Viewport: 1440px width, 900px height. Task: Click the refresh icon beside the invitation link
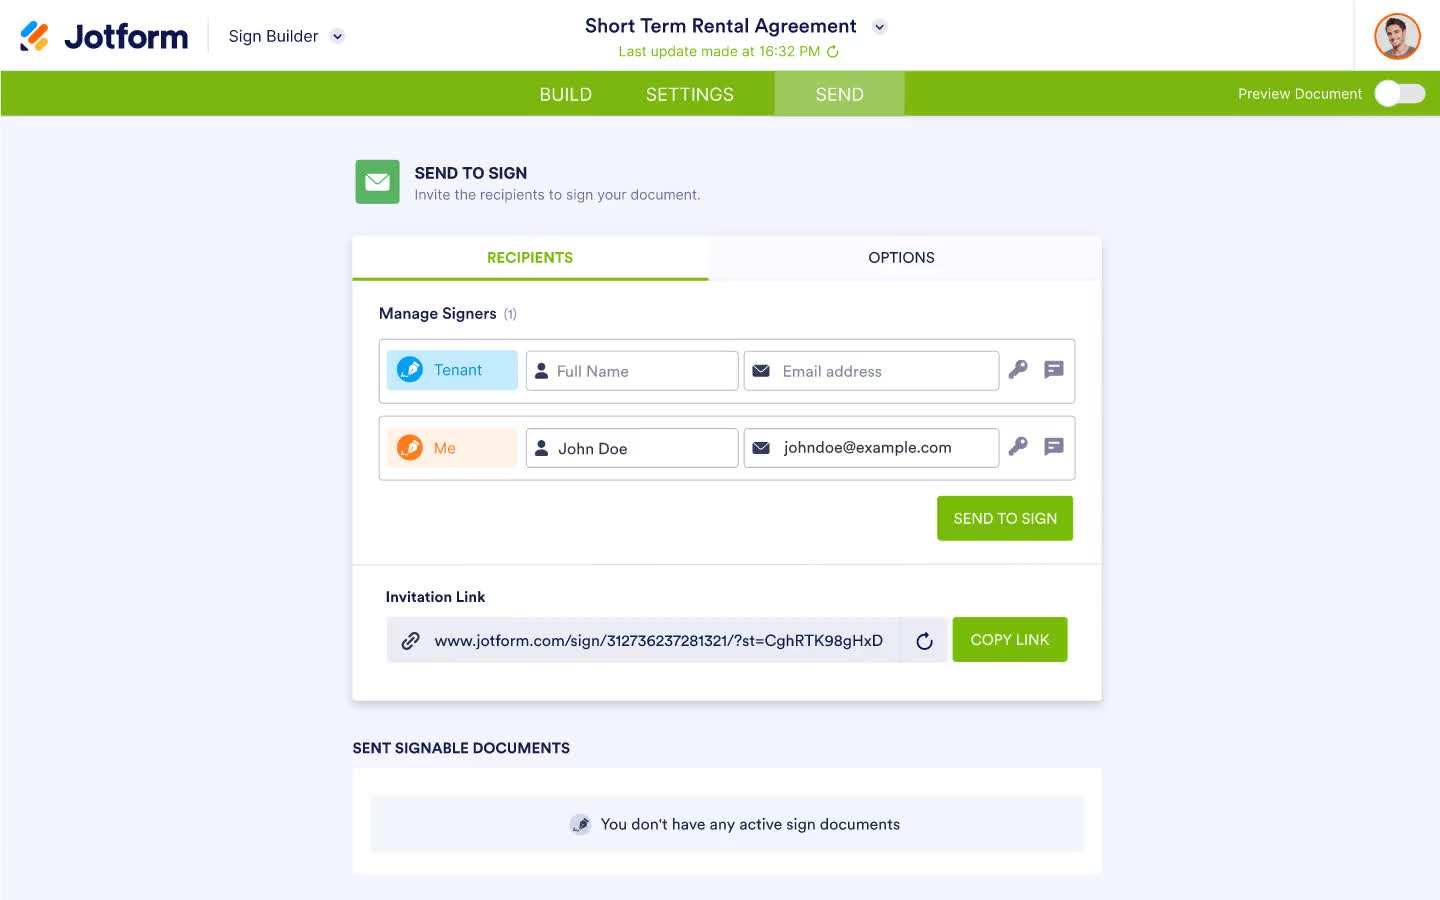(x=924, y=640)
